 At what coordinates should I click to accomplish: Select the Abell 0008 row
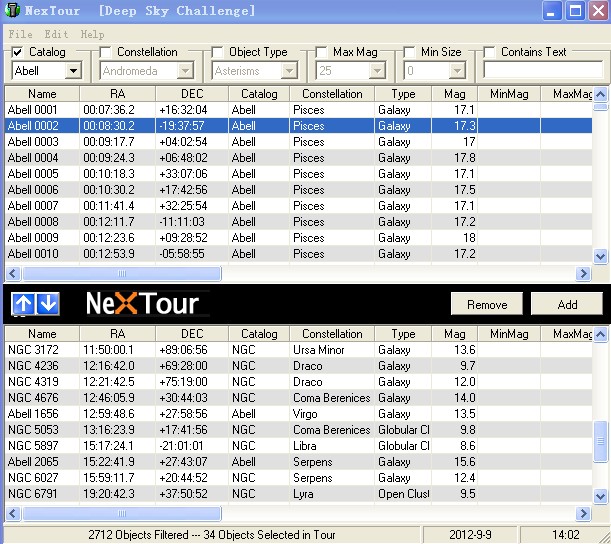298,222
